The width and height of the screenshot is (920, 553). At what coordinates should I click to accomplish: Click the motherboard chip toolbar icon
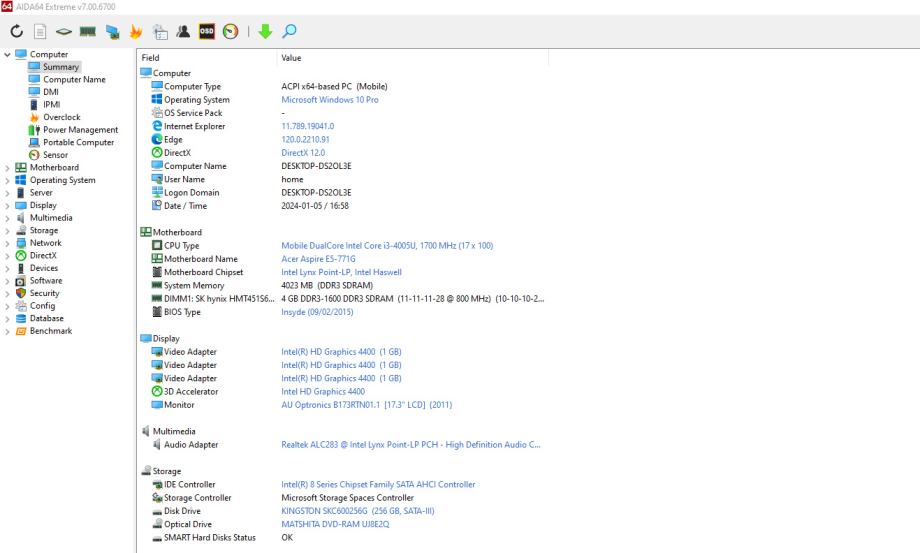coord(63,31)
